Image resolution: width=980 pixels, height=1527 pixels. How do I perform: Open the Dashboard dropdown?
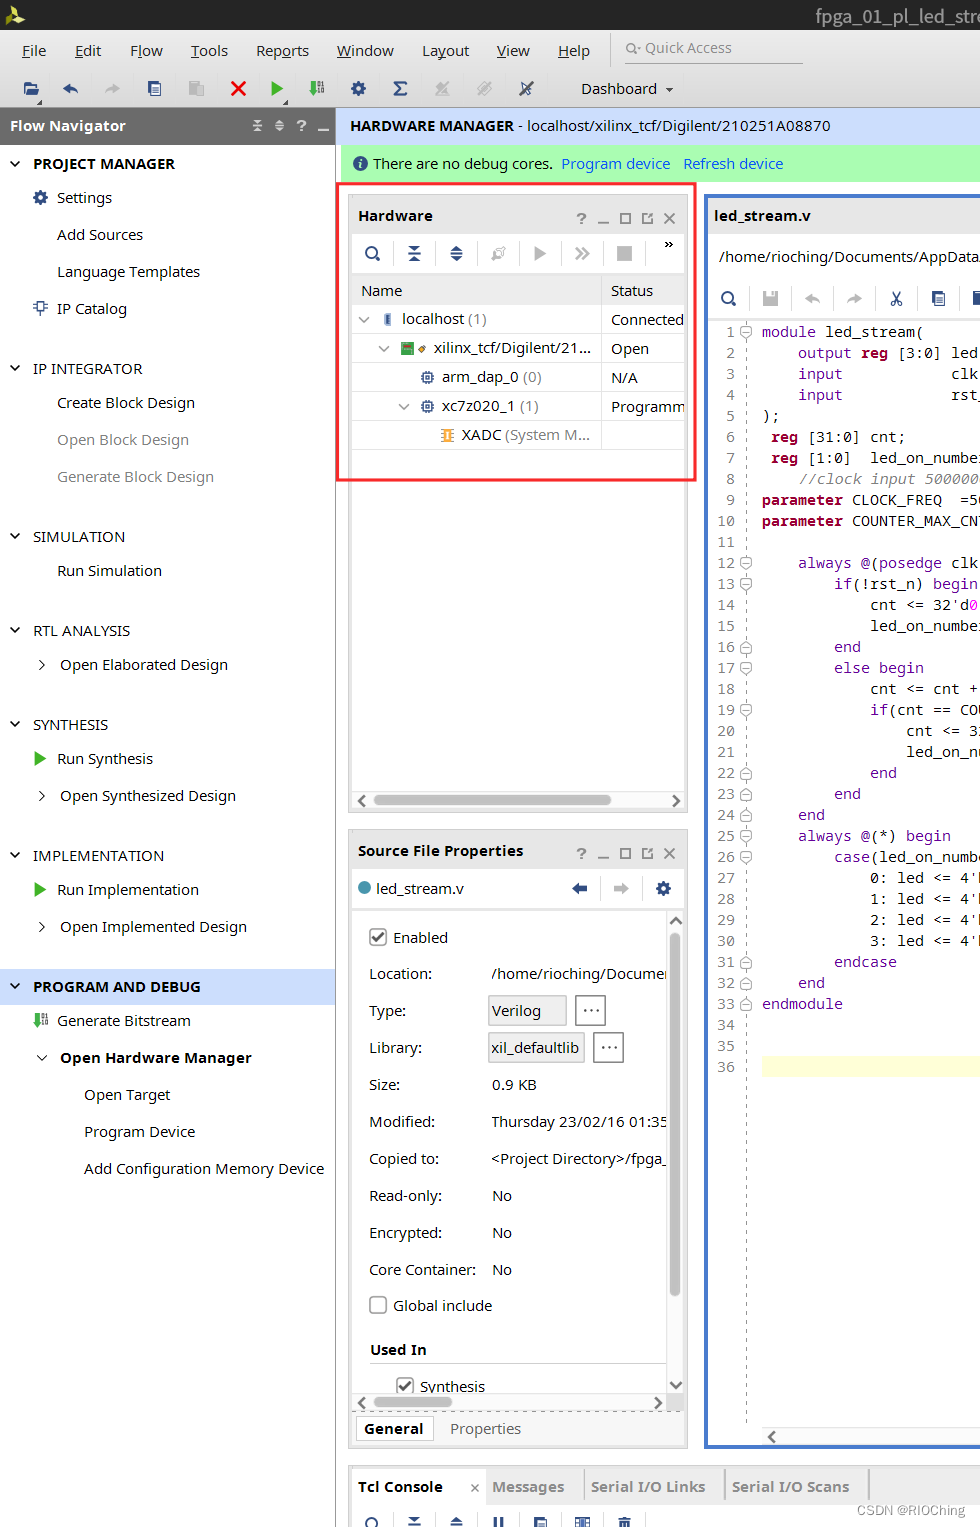[627, 89]
